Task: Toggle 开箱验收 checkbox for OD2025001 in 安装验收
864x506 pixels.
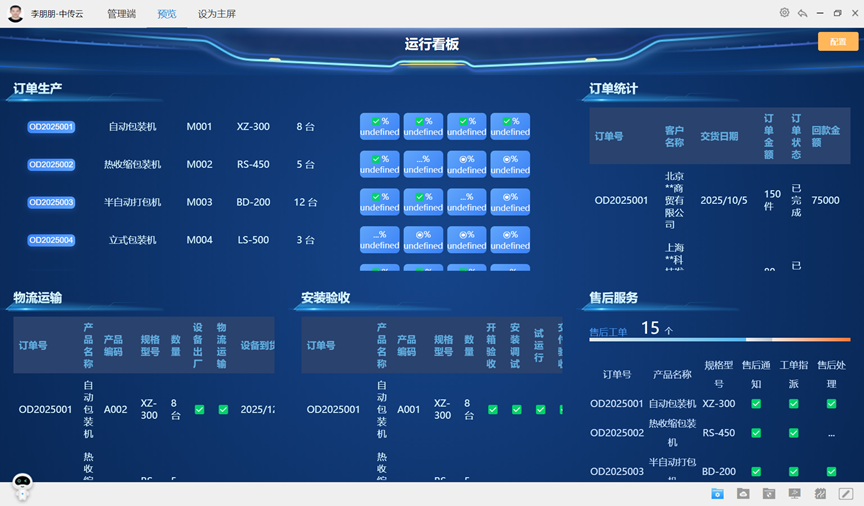Action: pyautogui.click(x=492, y=409)
